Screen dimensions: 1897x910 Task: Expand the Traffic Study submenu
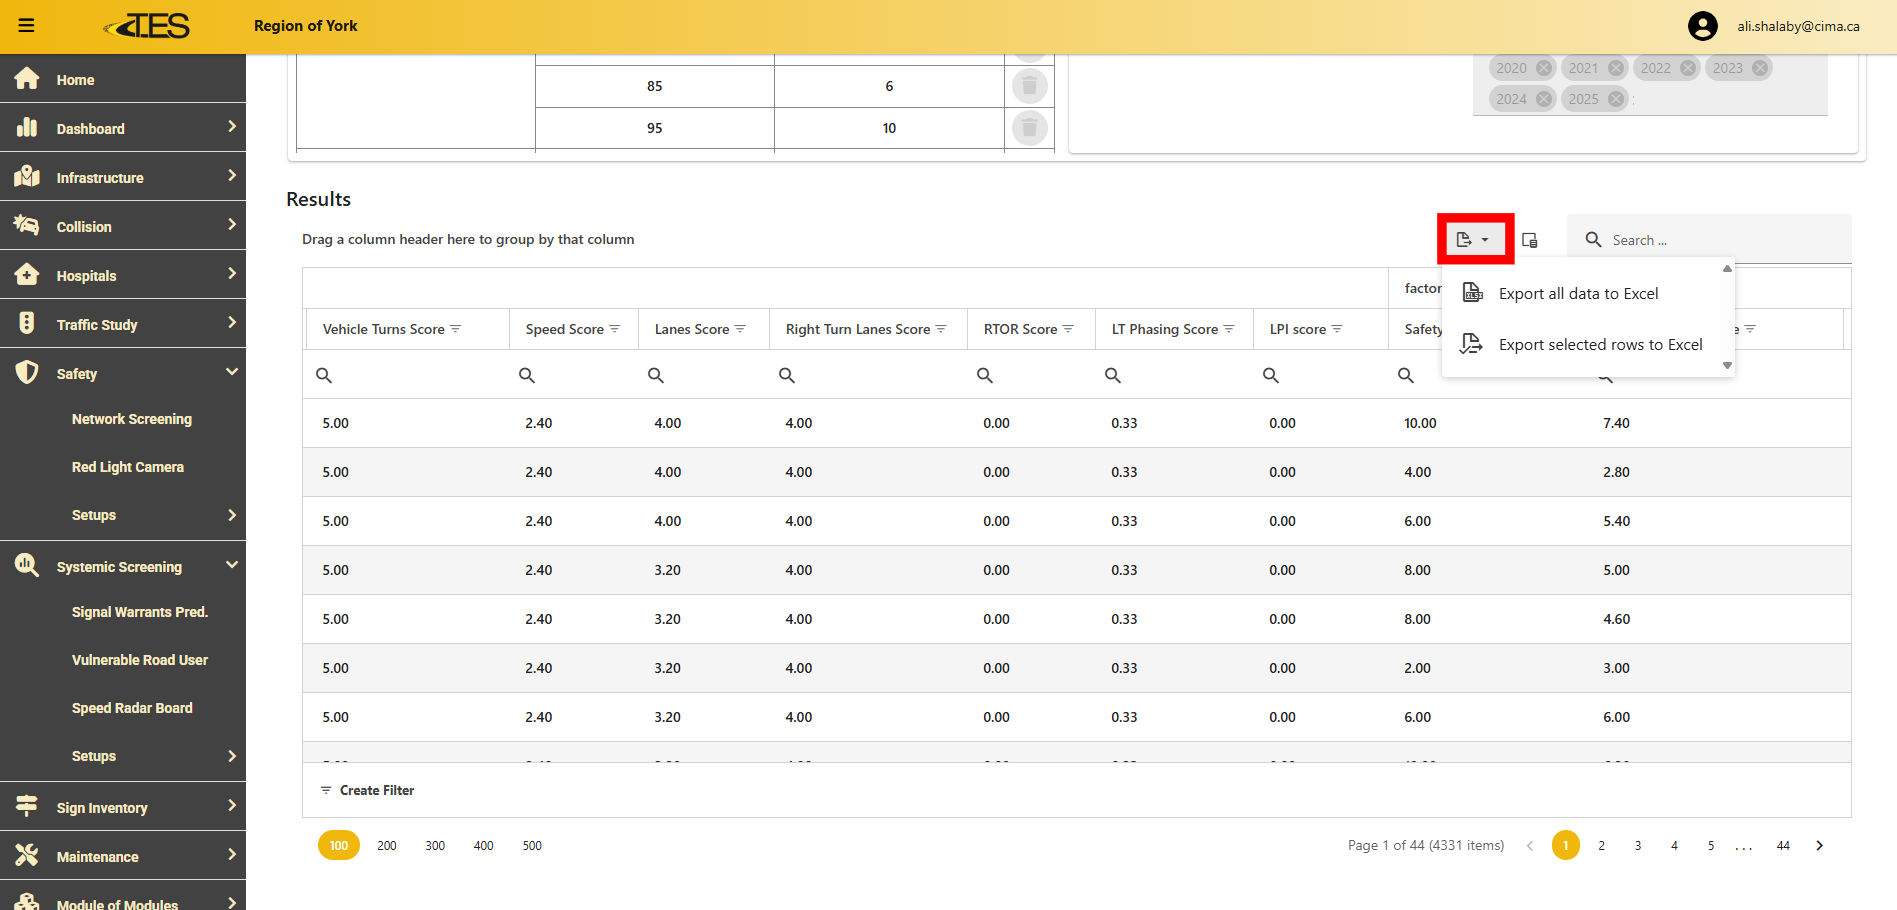[x=122, y=324]
